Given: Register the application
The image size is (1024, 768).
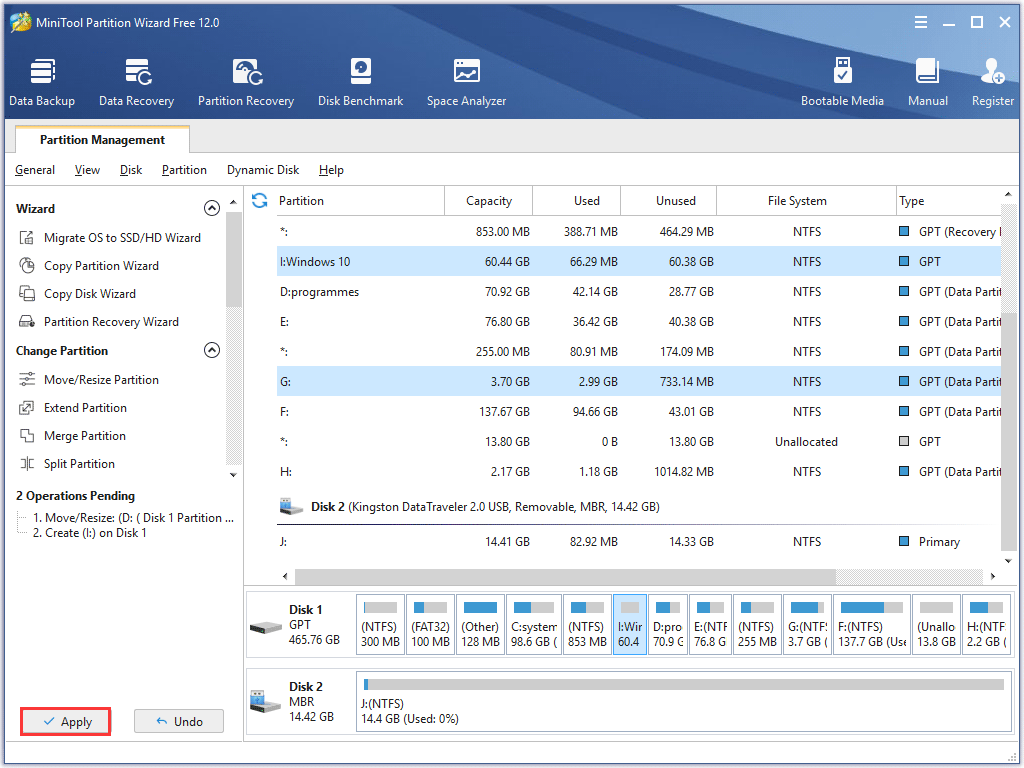Looking at the screenshot, I should 991,80.
